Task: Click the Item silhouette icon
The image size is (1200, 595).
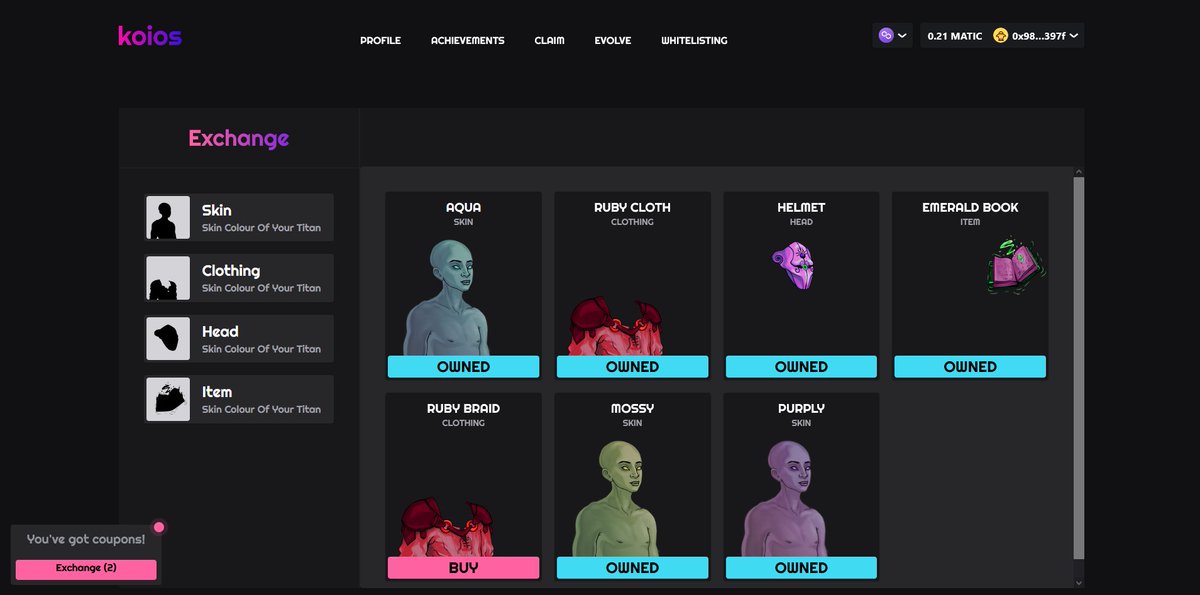Action: (x=168, y=399)
